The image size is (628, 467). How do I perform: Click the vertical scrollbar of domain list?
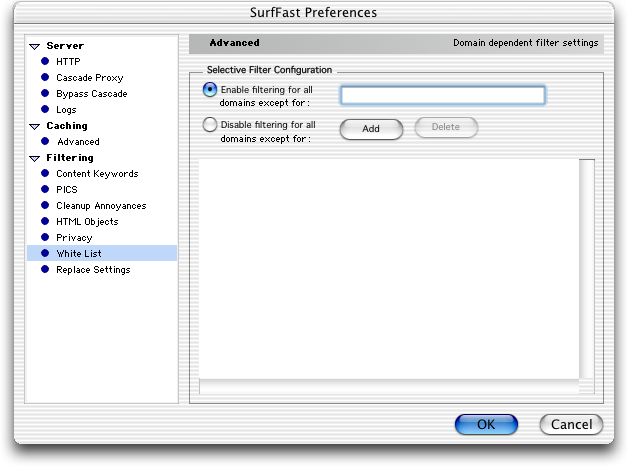tap(587, 269)
